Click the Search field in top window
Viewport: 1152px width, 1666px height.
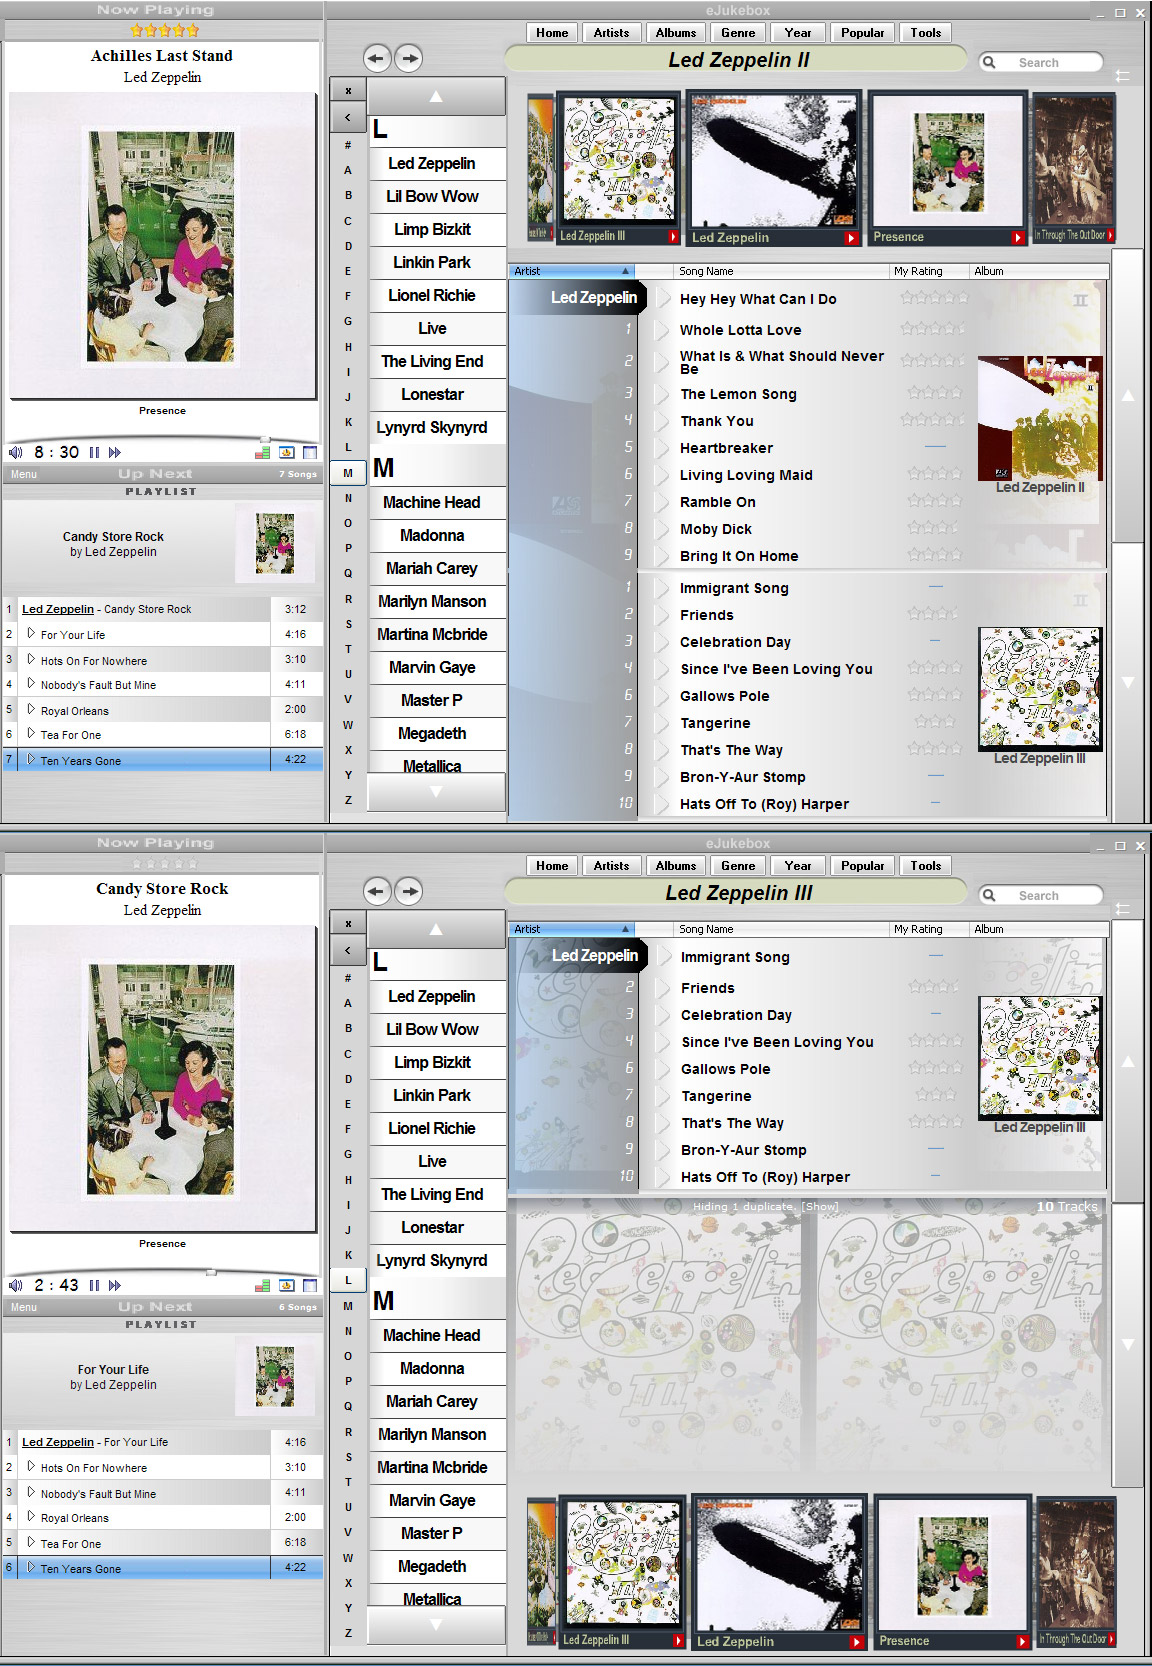tap(1041, 62)
